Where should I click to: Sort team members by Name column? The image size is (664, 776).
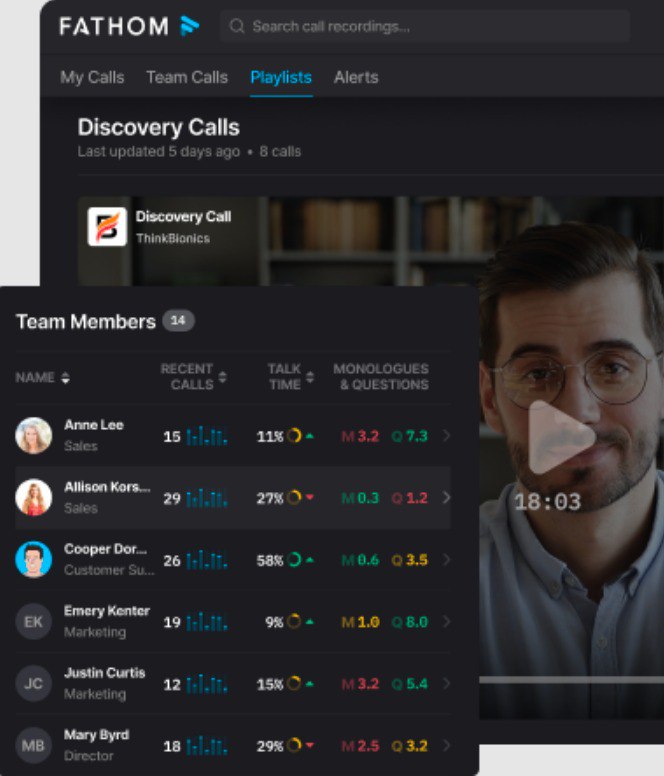pyautogui.click(x=65, y=378)
